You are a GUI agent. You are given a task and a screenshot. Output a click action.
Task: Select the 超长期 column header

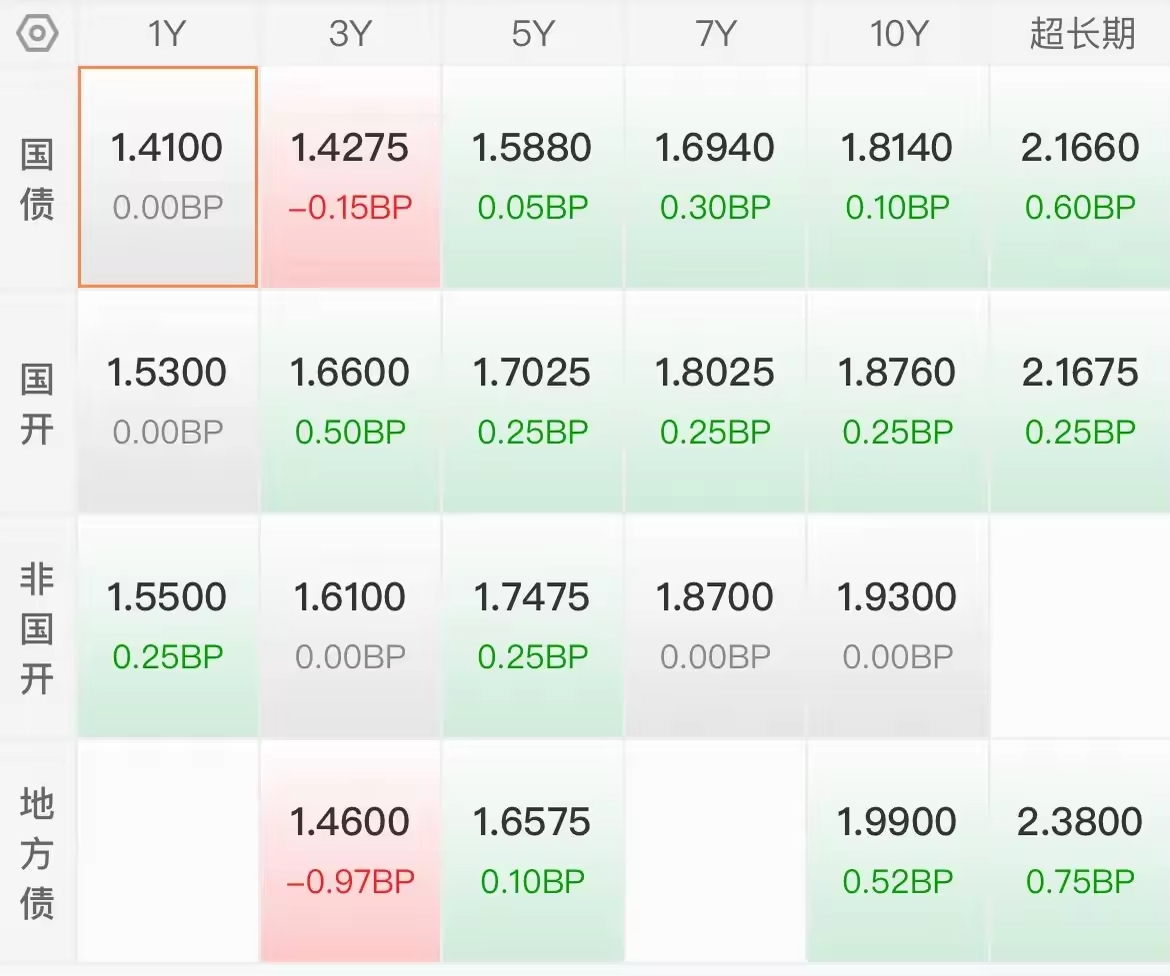(x=1081, y=34)
